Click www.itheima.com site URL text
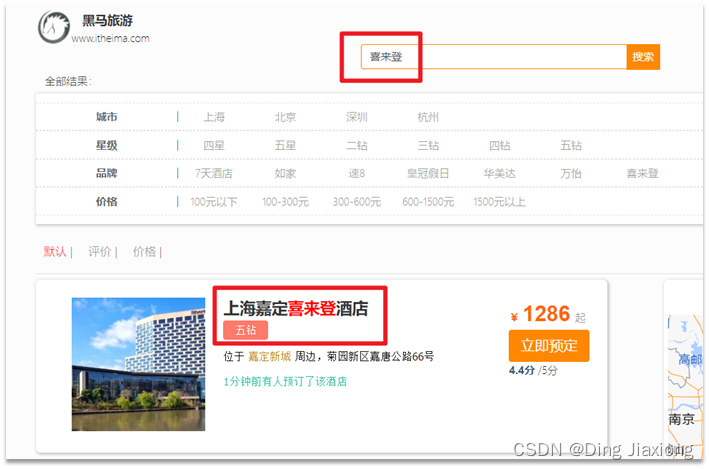 111,38
